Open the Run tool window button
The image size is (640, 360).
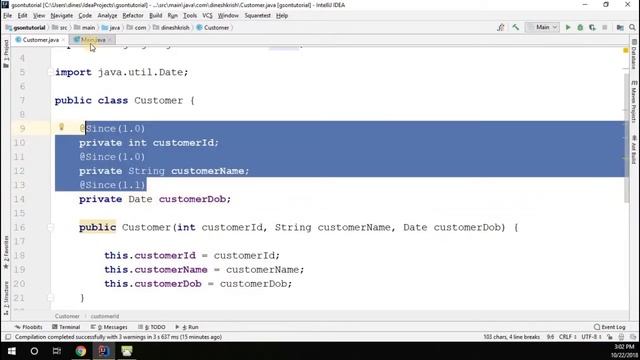pos(187,327)
